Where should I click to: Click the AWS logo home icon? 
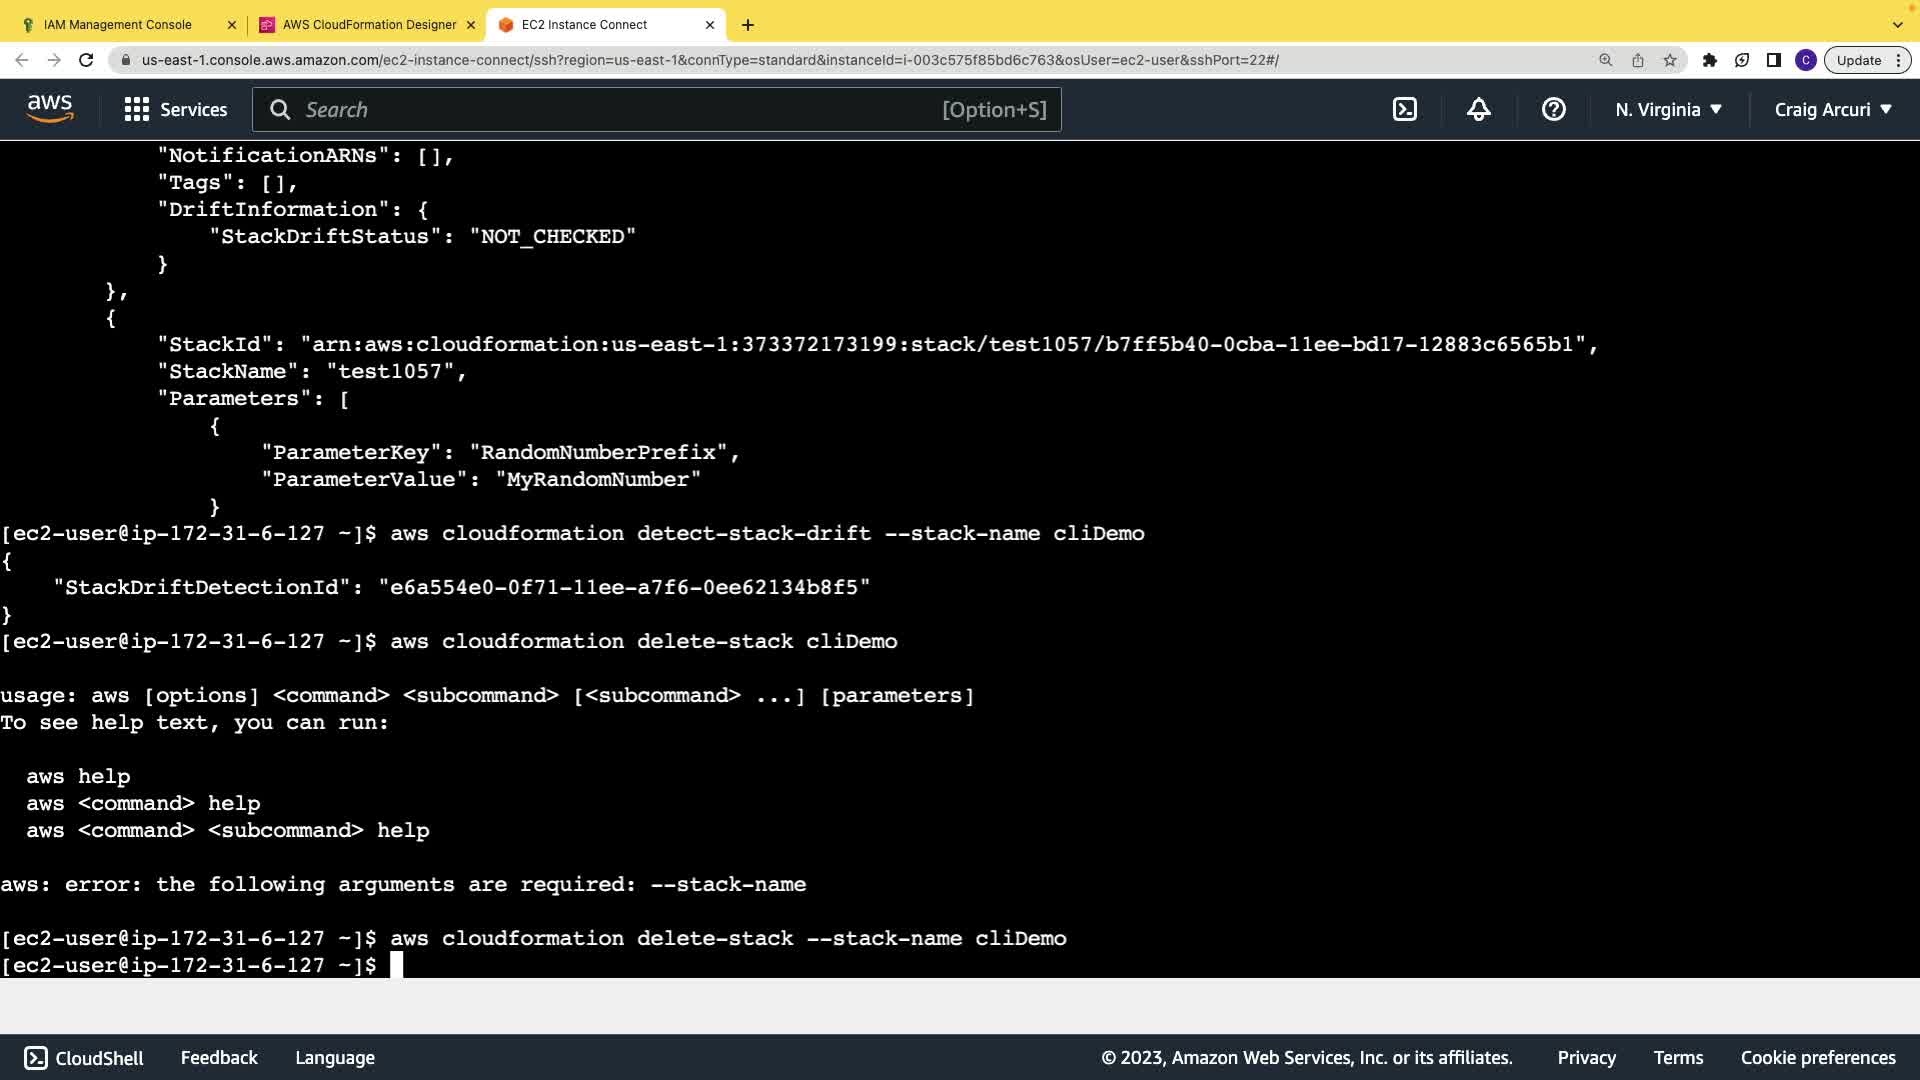50,109
